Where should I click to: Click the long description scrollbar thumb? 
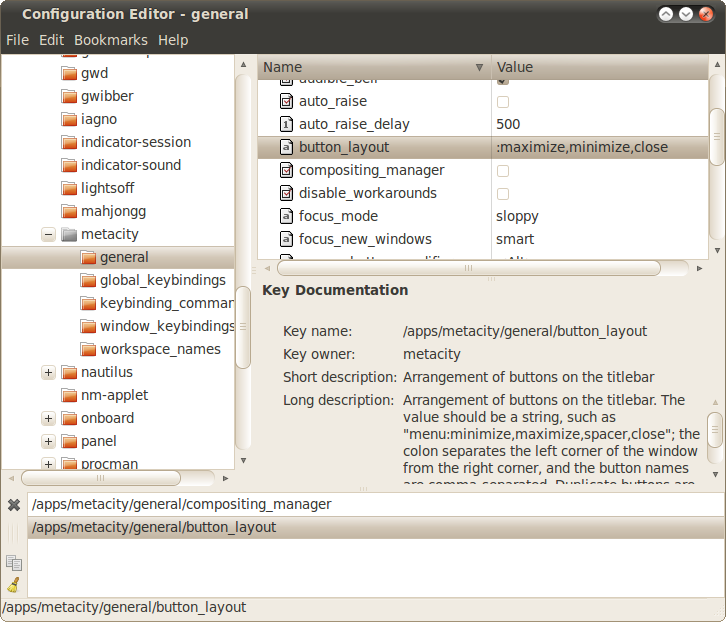[715, 430]
